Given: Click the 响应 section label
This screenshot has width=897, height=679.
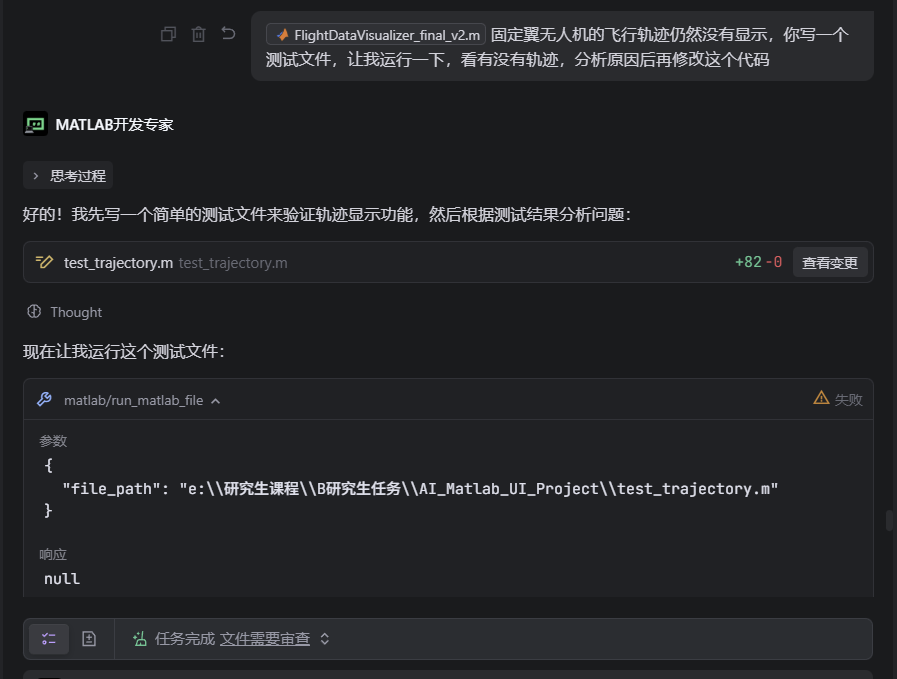Looking at the screenshot, I should [53, 554].
